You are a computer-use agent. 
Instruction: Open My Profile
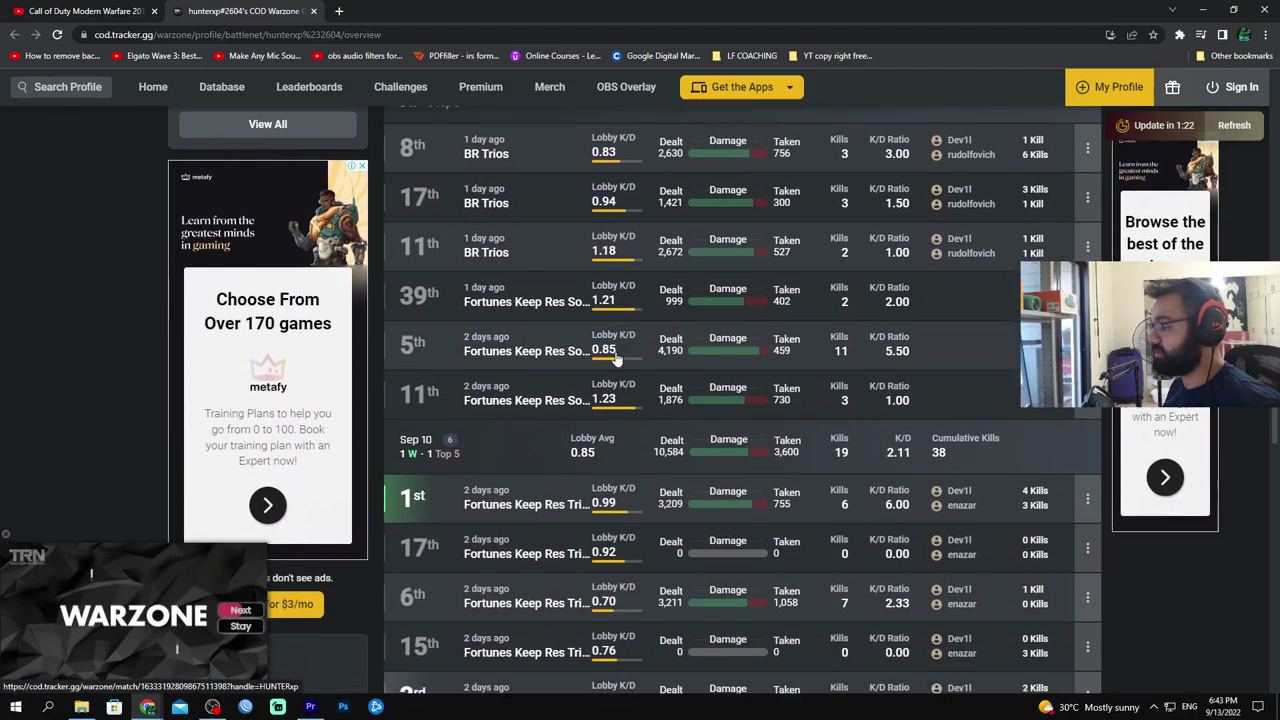tap(1109, 87)
